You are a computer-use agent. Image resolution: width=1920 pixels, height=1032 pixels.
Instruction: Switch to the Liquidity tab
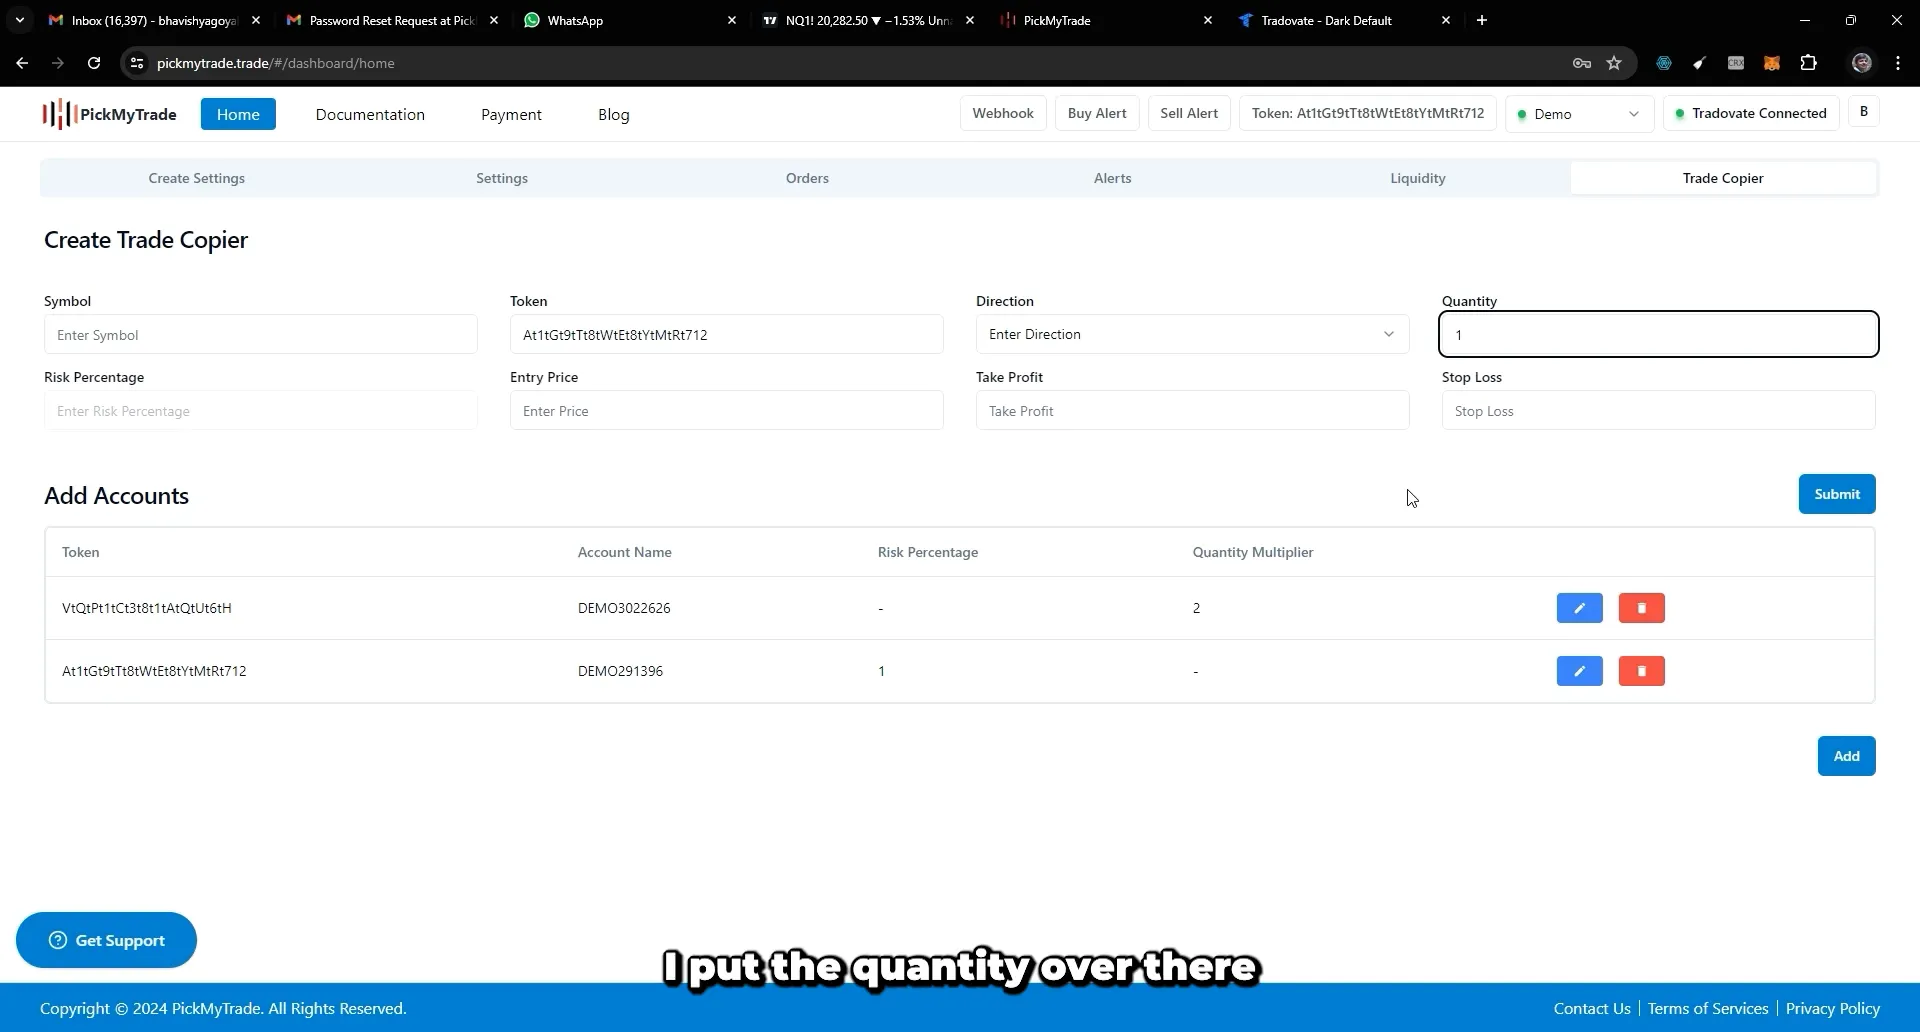click(x=1417, y=178)
